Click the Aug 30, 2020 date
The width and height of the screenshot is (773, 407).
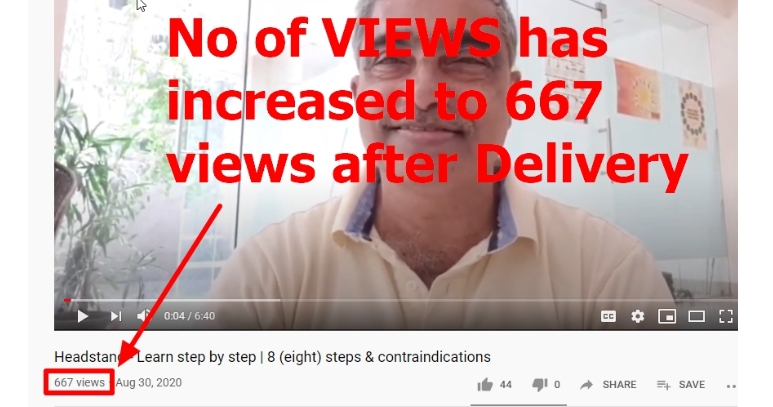[x=149, y=382]
